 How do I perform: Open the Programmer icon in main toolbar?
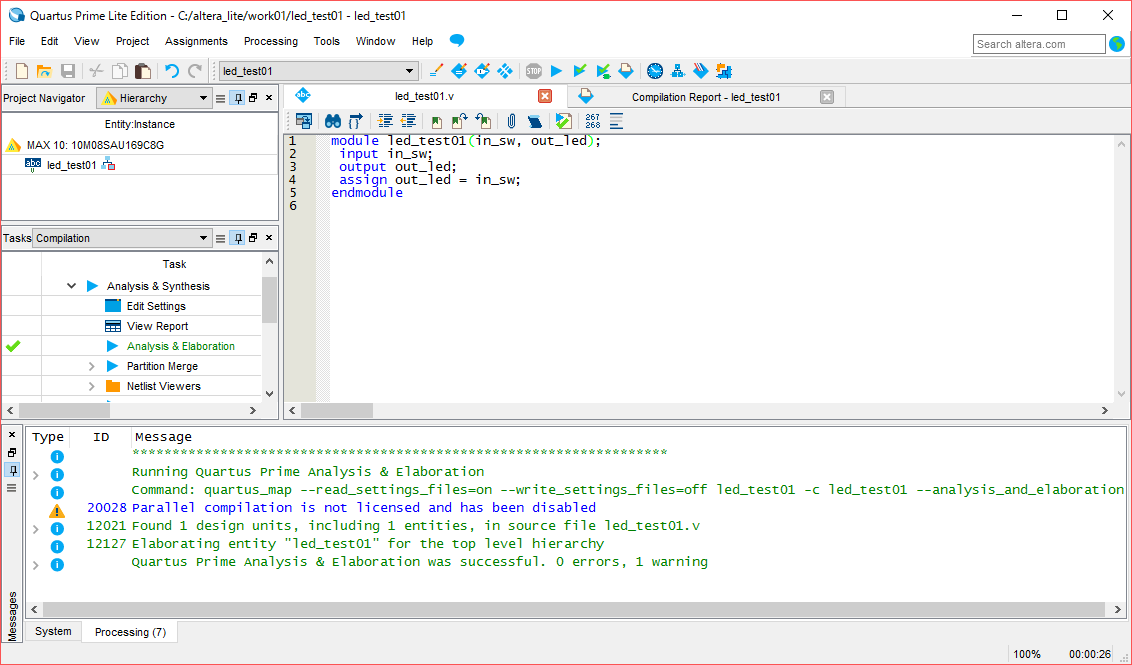pyautogui.click(x=701, y=71)
